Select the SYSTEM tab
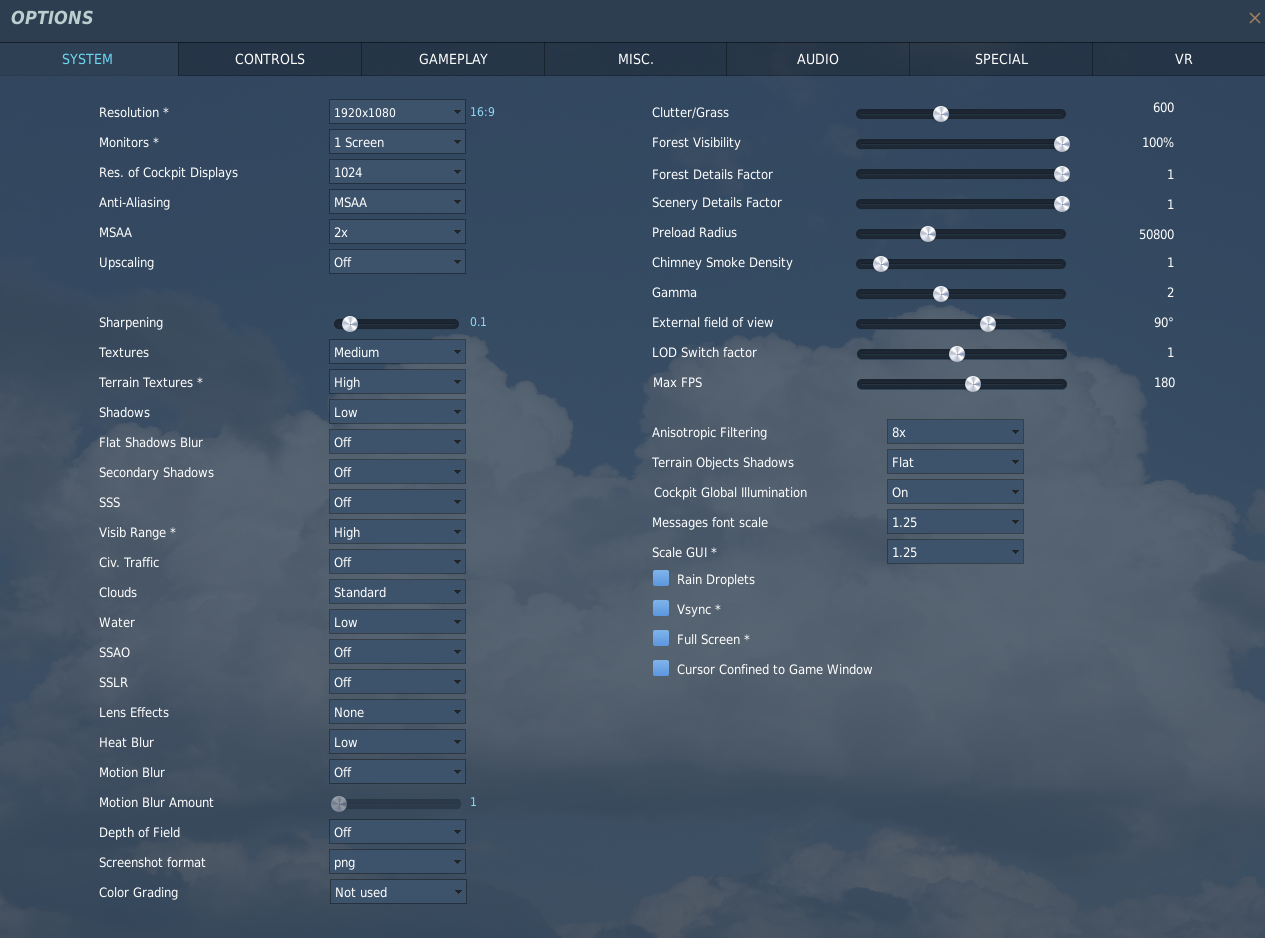The width and height of the screenshot is (1265, 938). pos(88,59)
